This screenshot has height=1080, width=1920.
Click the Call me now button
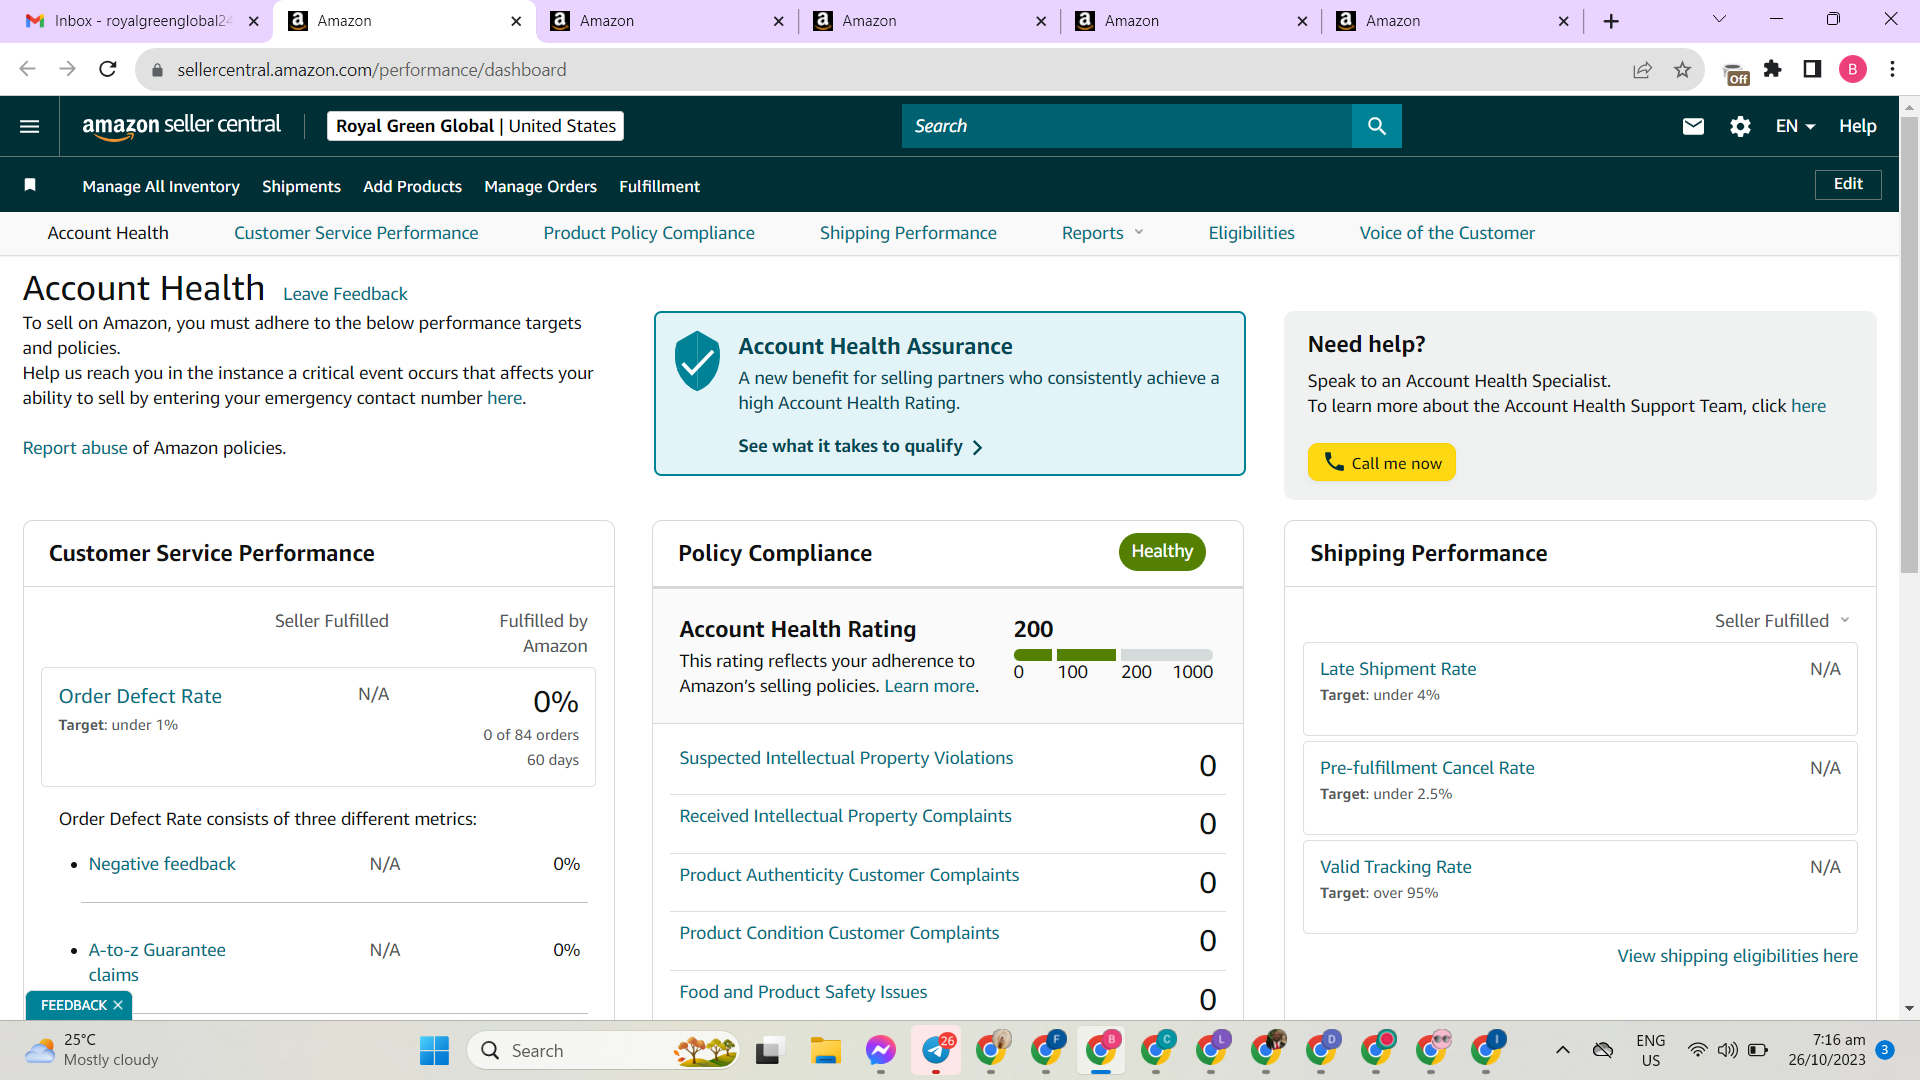pyautogui.click(x=1381, y=462)
